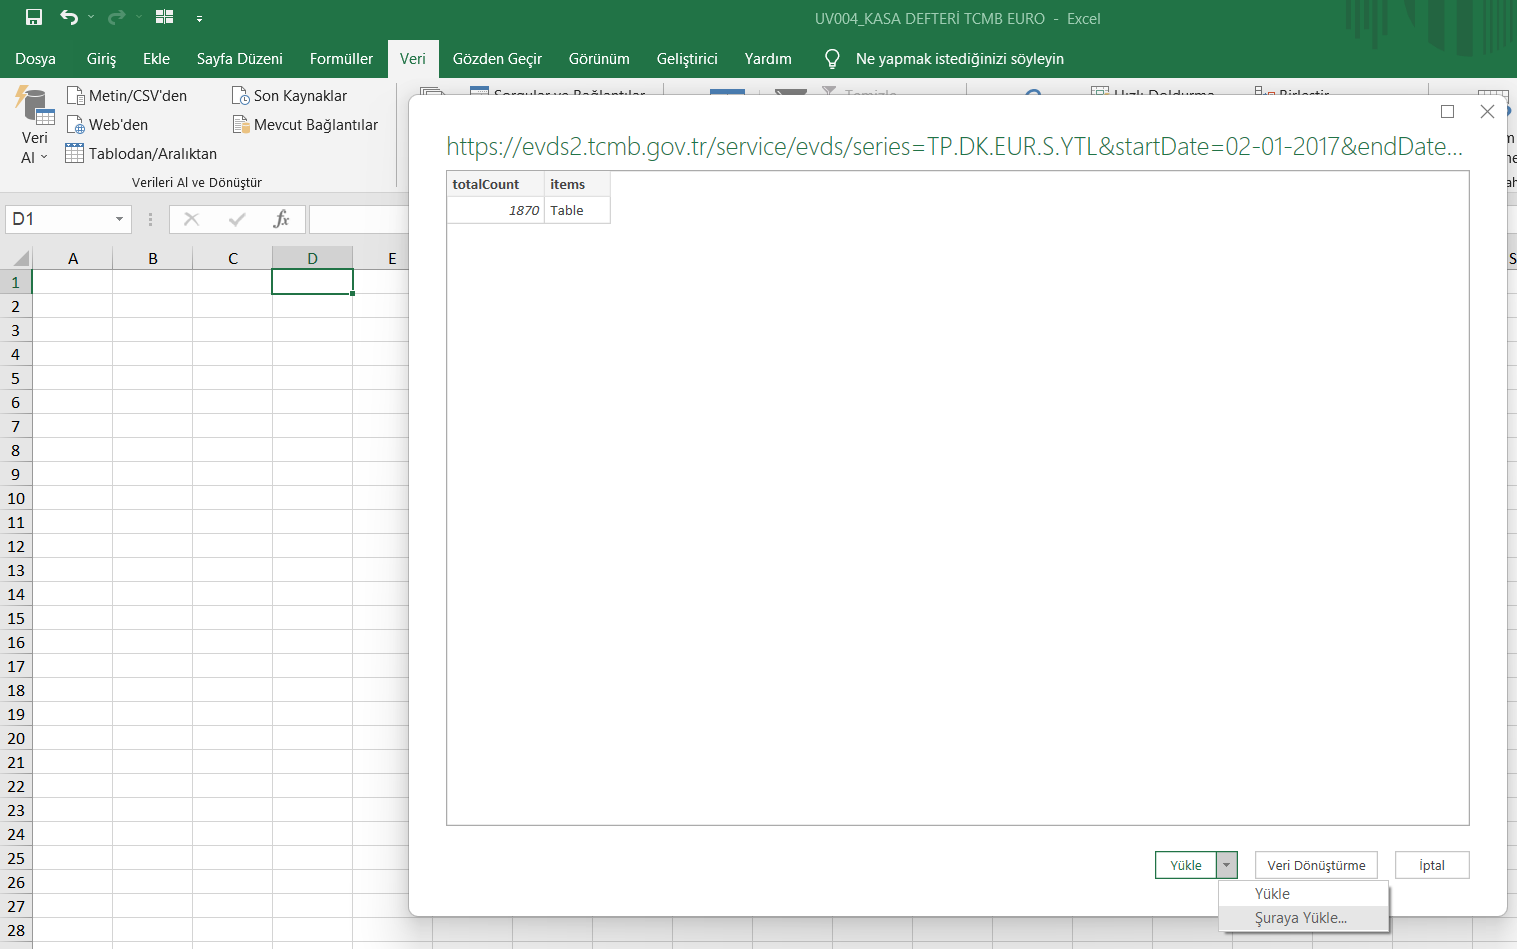Switch to the Gözden Geçir tab

(x=497, y=59)
